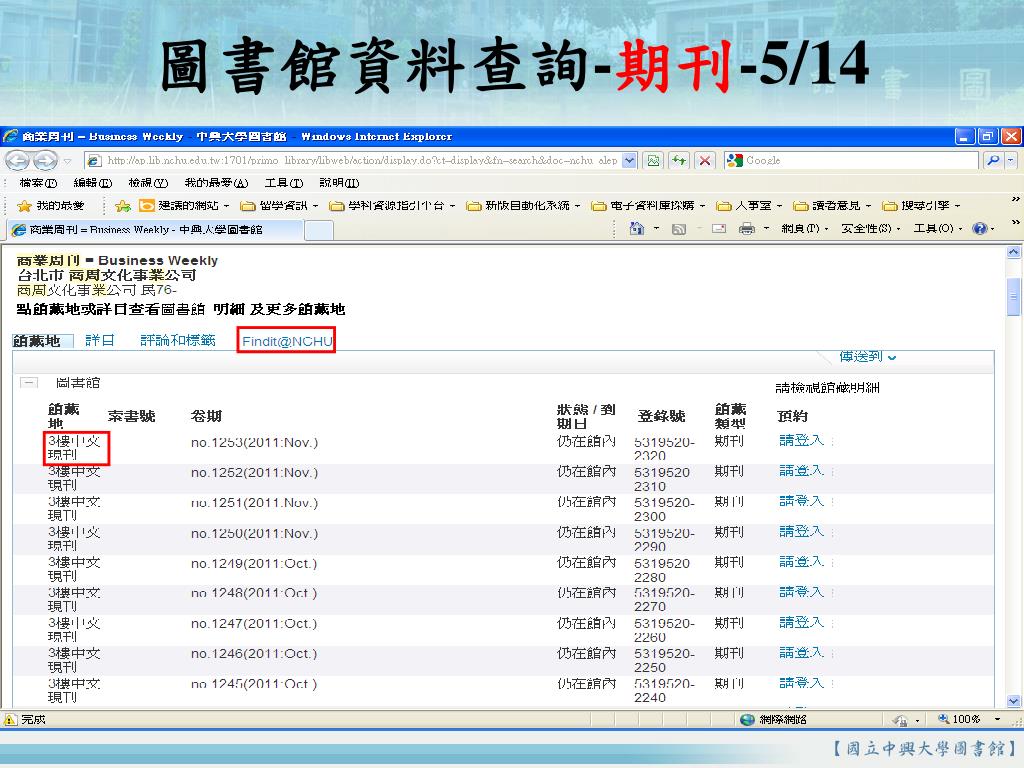
Task: Collapse the 圖書館 section with minus box
Action: pos(29,383)
